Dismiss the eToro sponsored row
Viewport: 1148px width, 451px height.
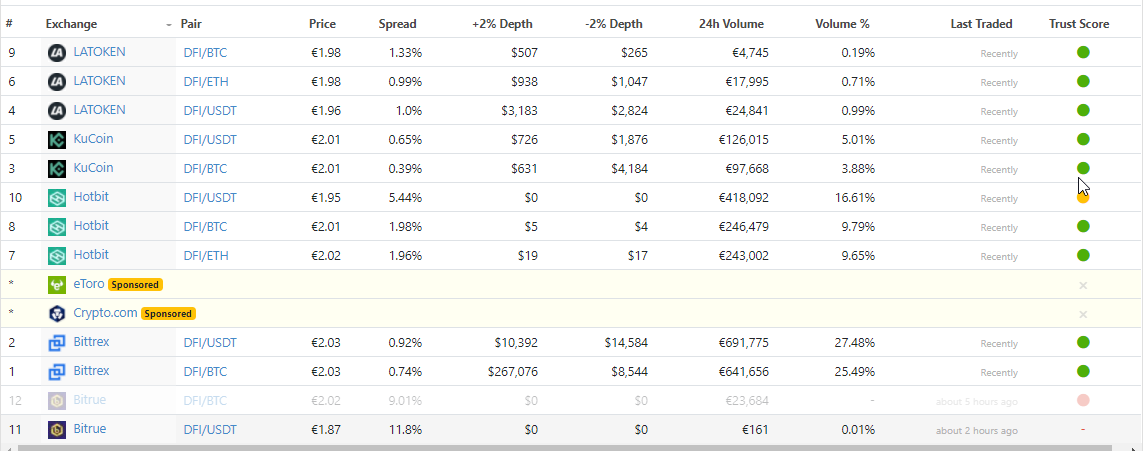tap(1083, 286)
